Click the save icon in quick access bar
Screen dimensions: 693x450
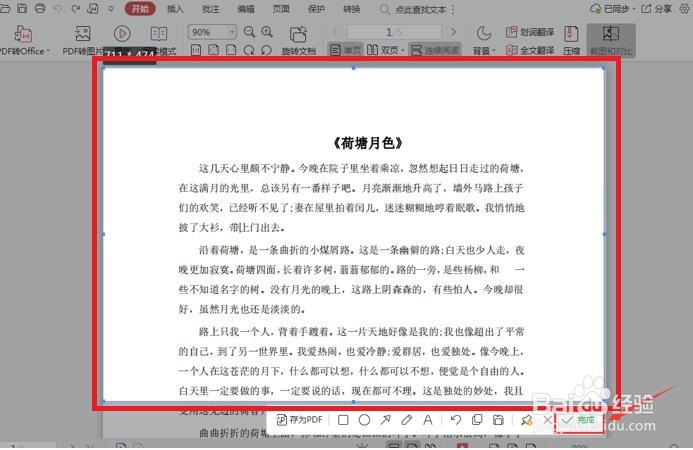point(22,8)
